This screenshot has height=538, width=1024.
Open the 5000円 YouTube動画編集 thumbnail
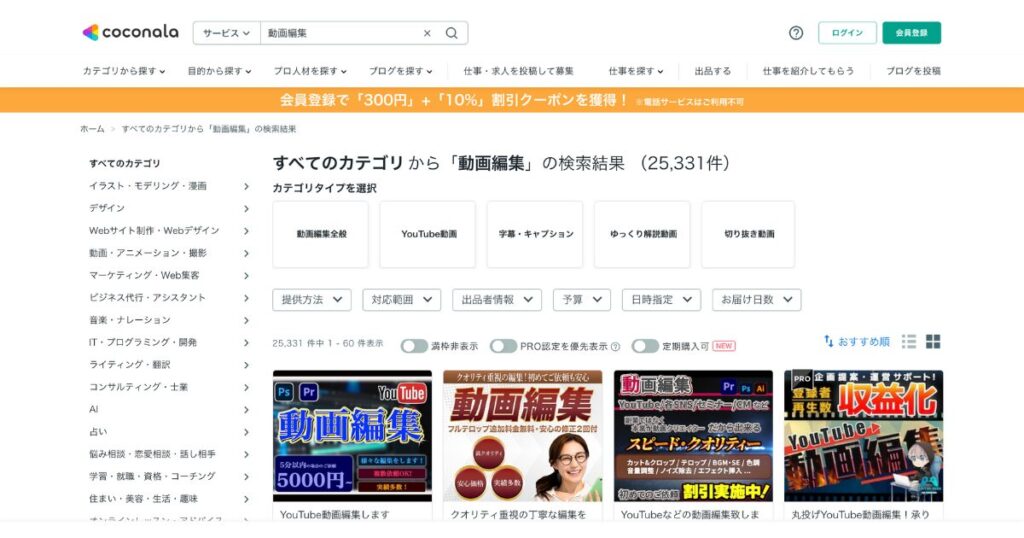[x=353, y=435]
